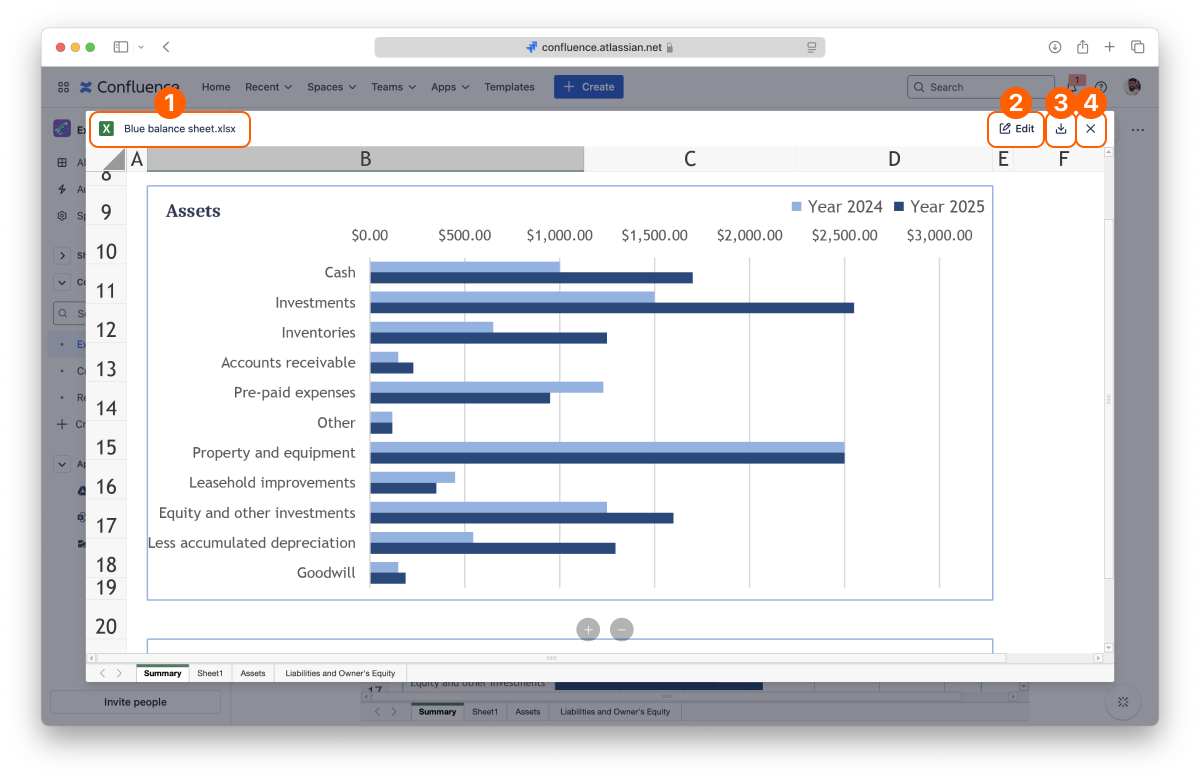Viewport: 1200px width, 780px height.
Task: Open the user profile avatar
Action: tap(1133, 87)
